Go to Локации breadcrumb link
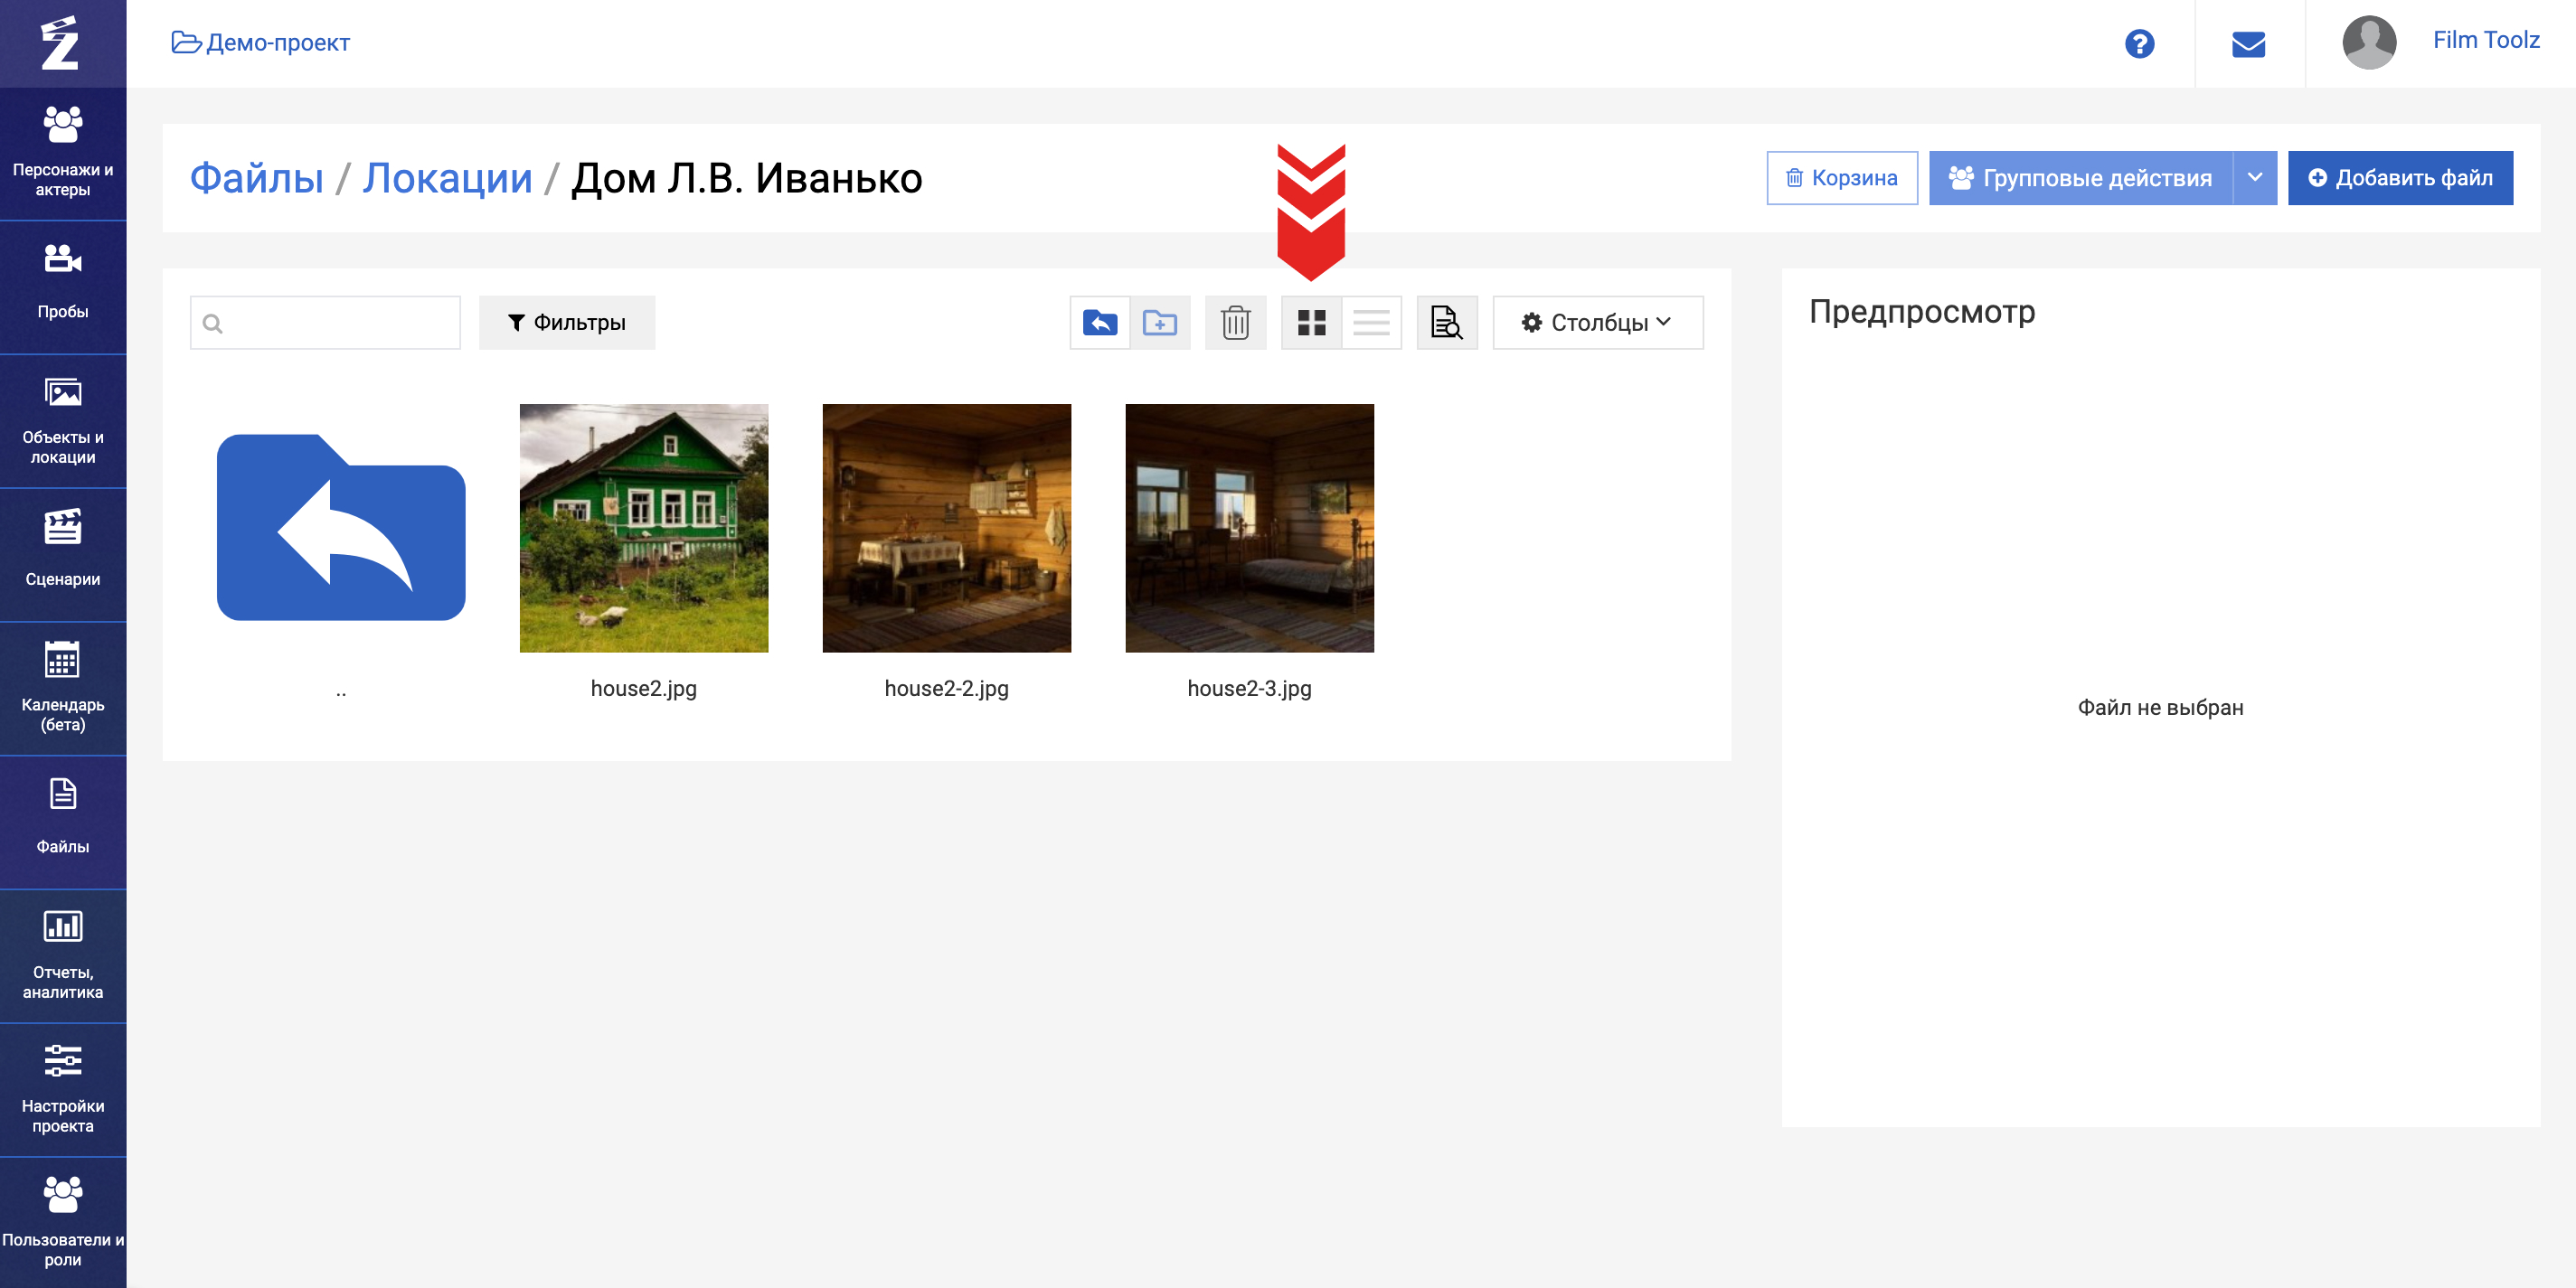Image resolution: width=2576 pixels, height=1288 pixels. click(447, 178)
